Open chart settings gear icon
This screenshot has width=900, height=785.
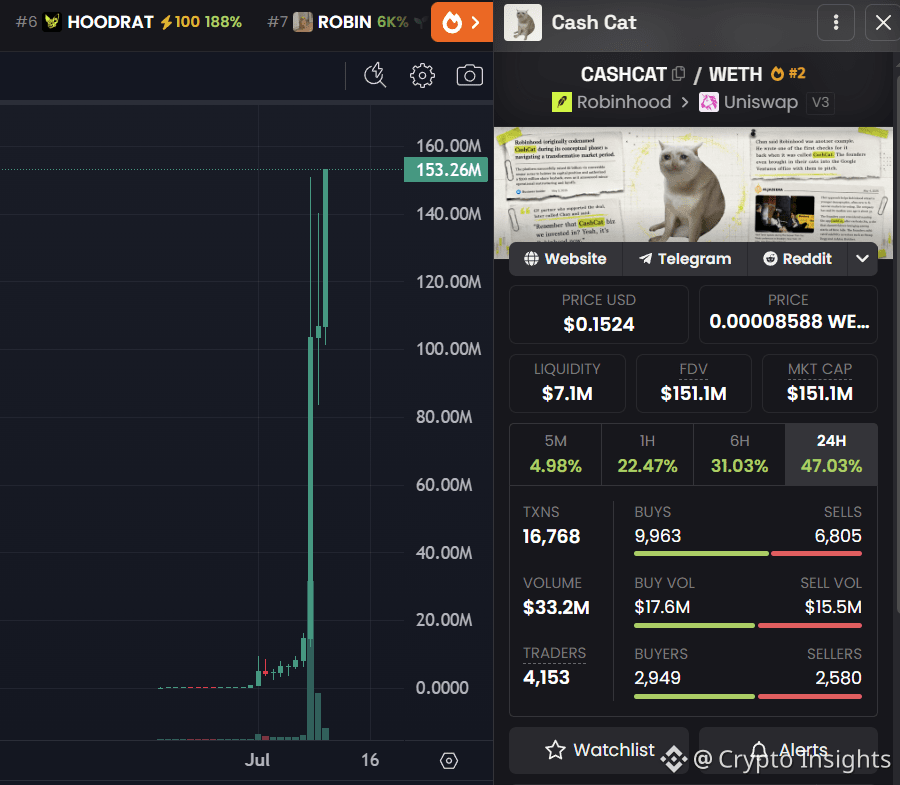tap(422, 75)
